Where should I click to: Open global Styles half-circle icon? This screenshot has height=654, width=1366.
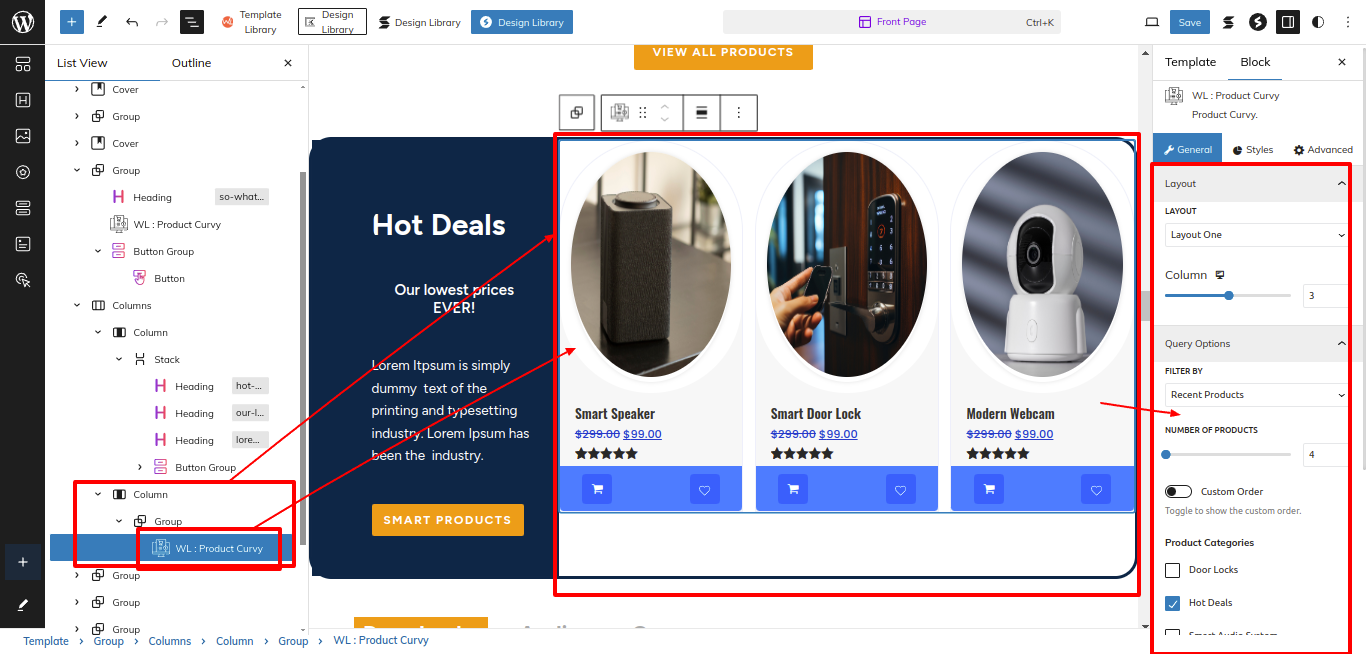click(1318, 22)
